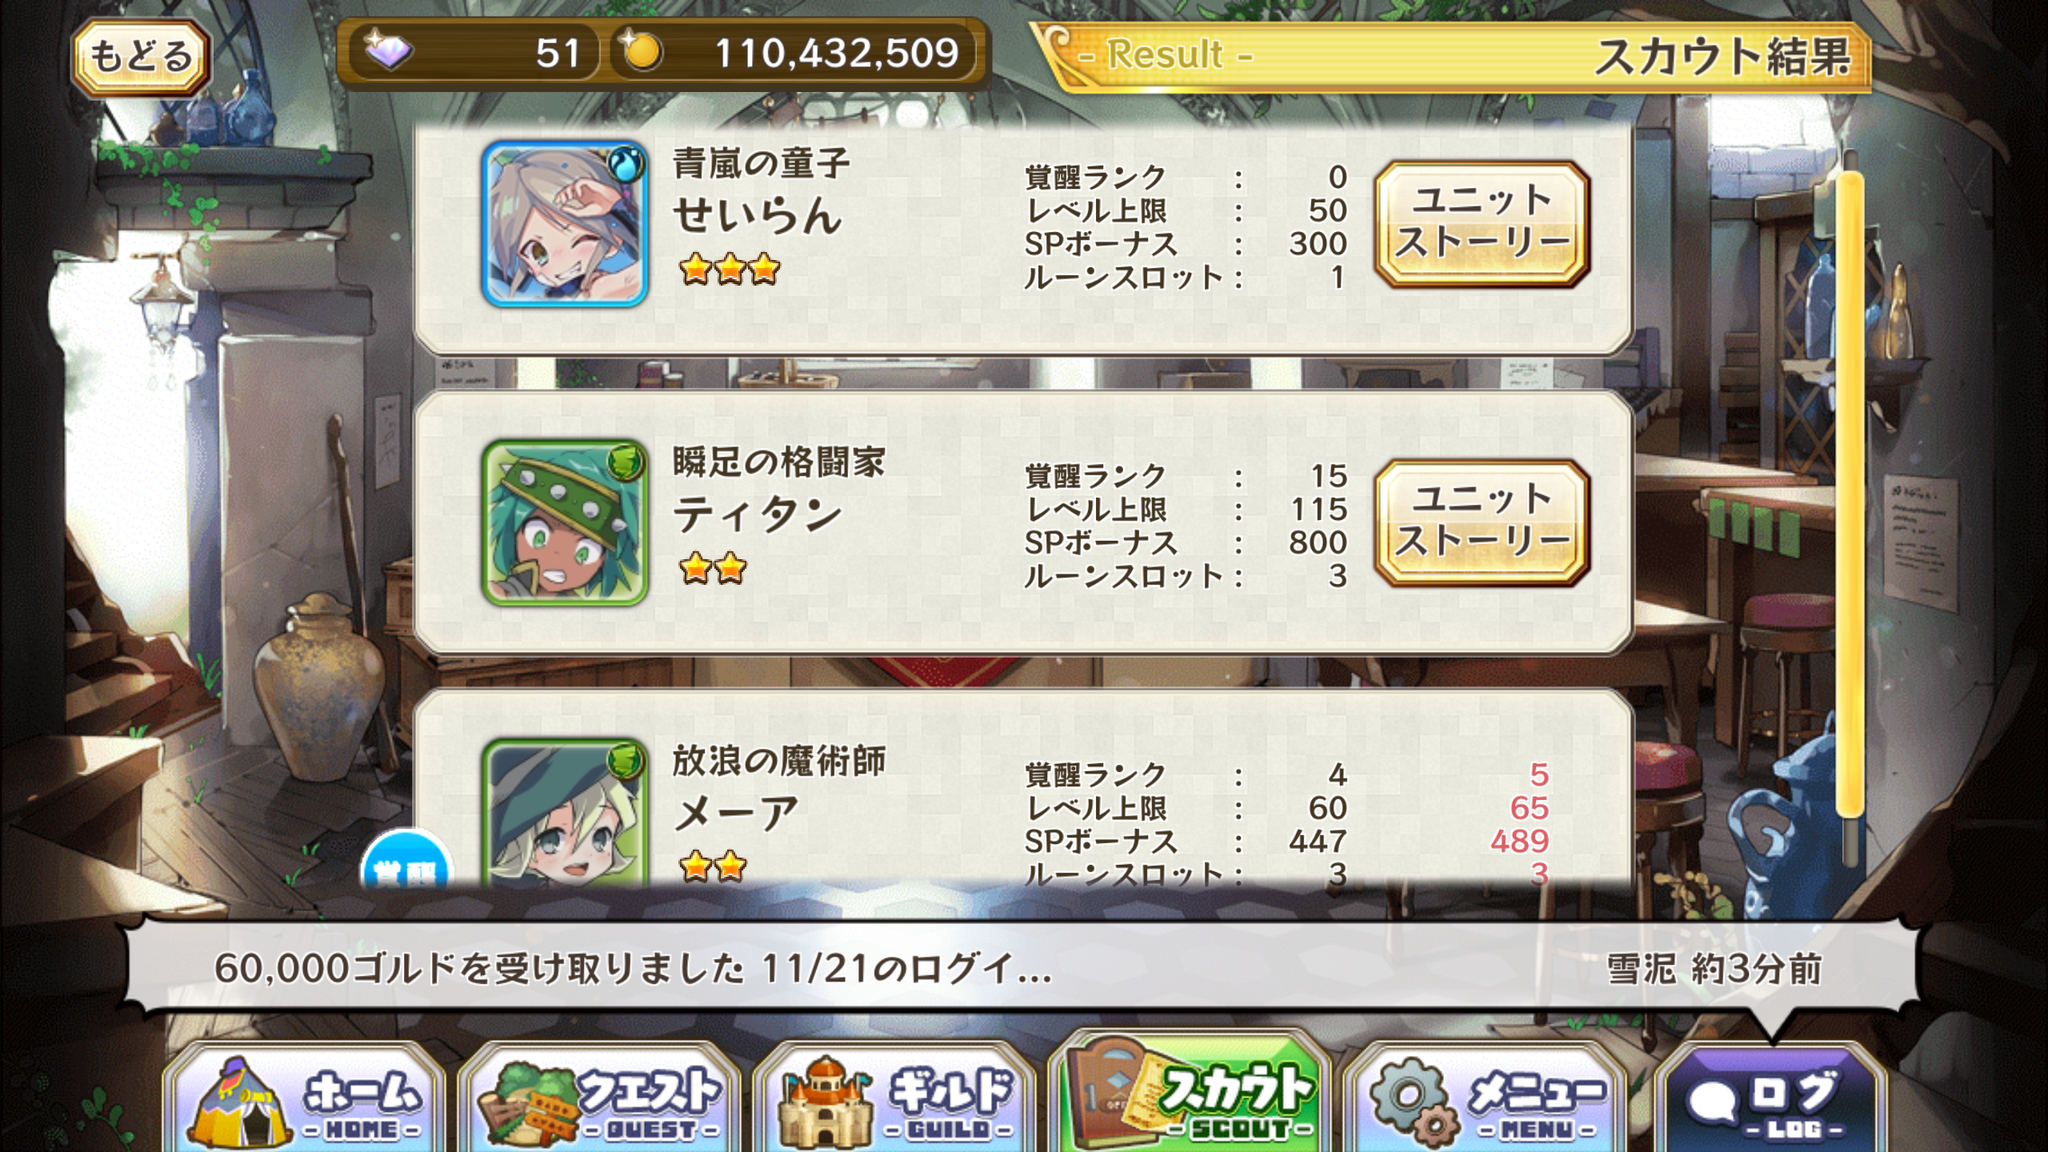This screenshot has width=2048, height=1152.
Task: Open the スカウト SCOUT tab
Action: click(x=1190, y=1095)
